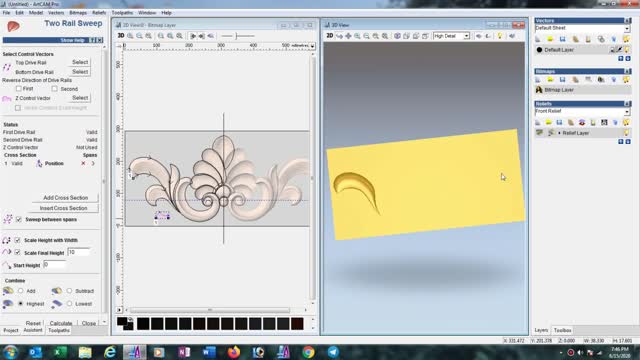Click red preview icon in Reliefs panel

coord(582,122)
